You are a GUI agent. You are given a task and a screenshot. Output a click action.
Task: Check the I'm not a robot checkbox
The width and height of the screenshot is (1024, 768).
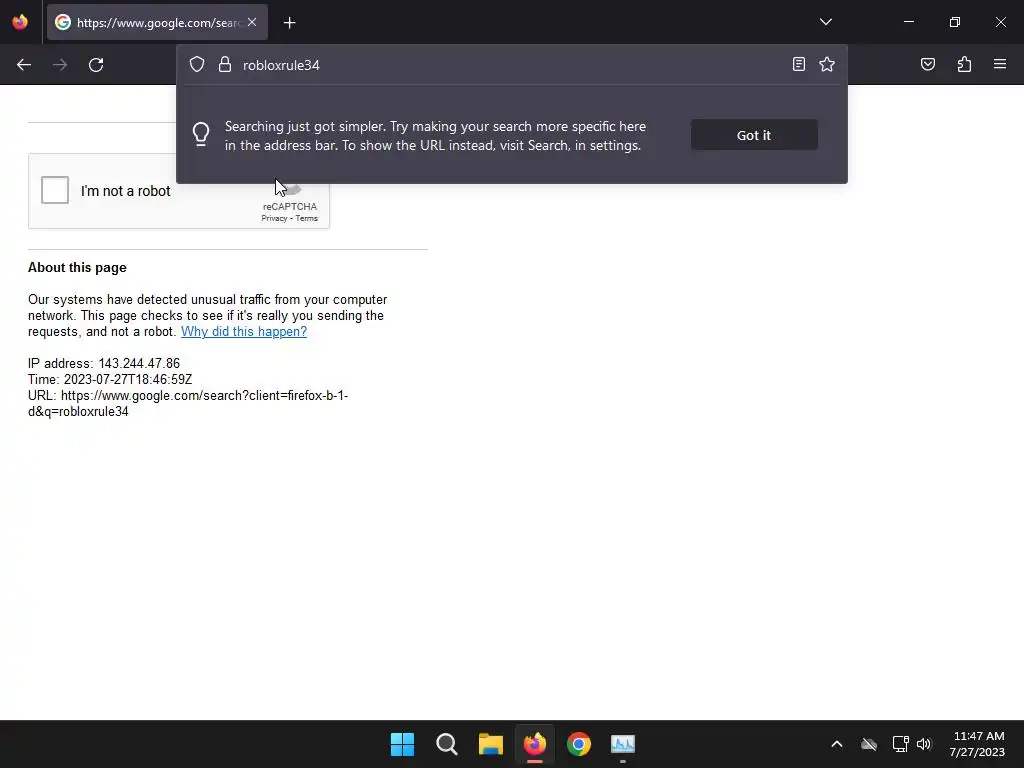[55, 191]
